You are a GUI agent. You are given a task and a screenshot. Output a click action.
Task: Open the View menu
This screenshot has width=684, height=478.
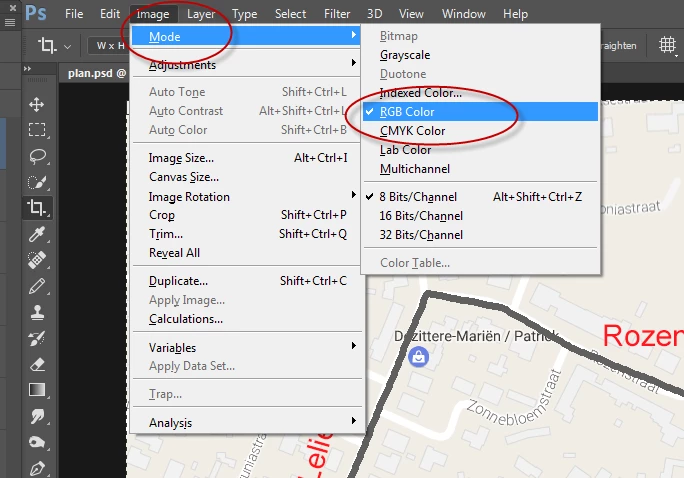tap(411, 14)
